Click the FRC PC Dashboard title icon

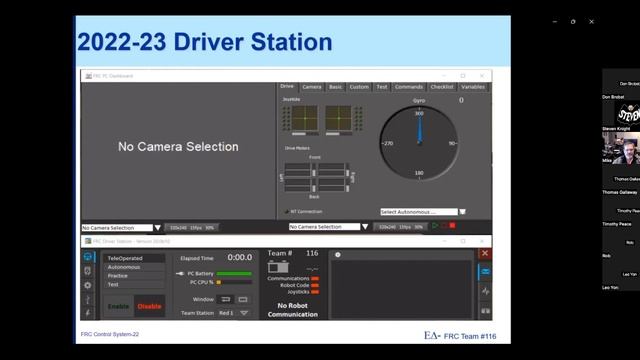point(88,76)
